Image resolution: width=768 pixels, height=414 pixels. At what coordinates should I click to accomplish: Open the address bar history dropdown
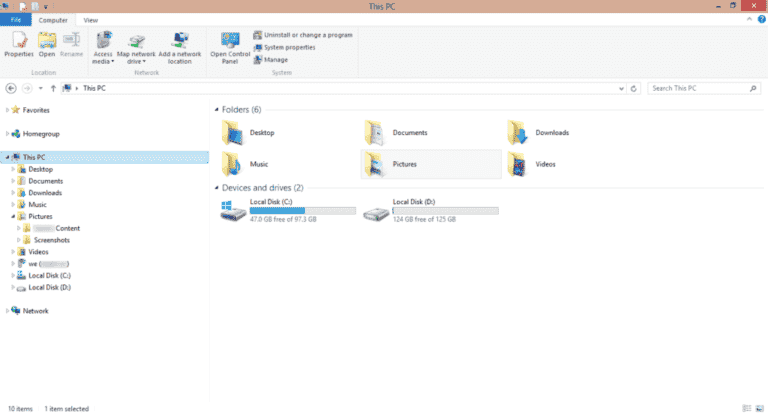click(621, 88)
